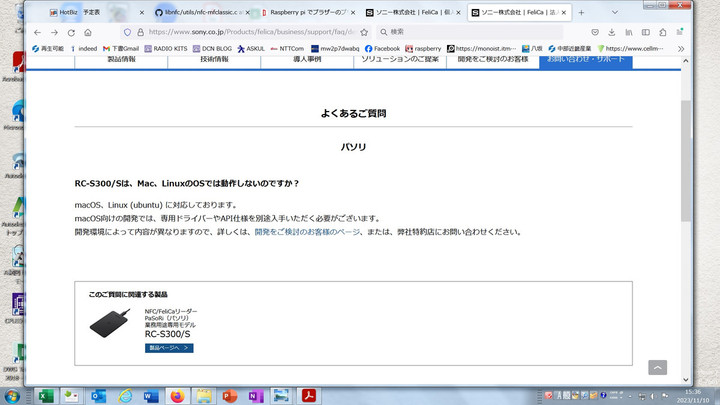The width and height of the screenshot is (720, 405).
Task: Switch to the libnfc nfc-mfclassic GitHub tab
Action: click(202, 12)
